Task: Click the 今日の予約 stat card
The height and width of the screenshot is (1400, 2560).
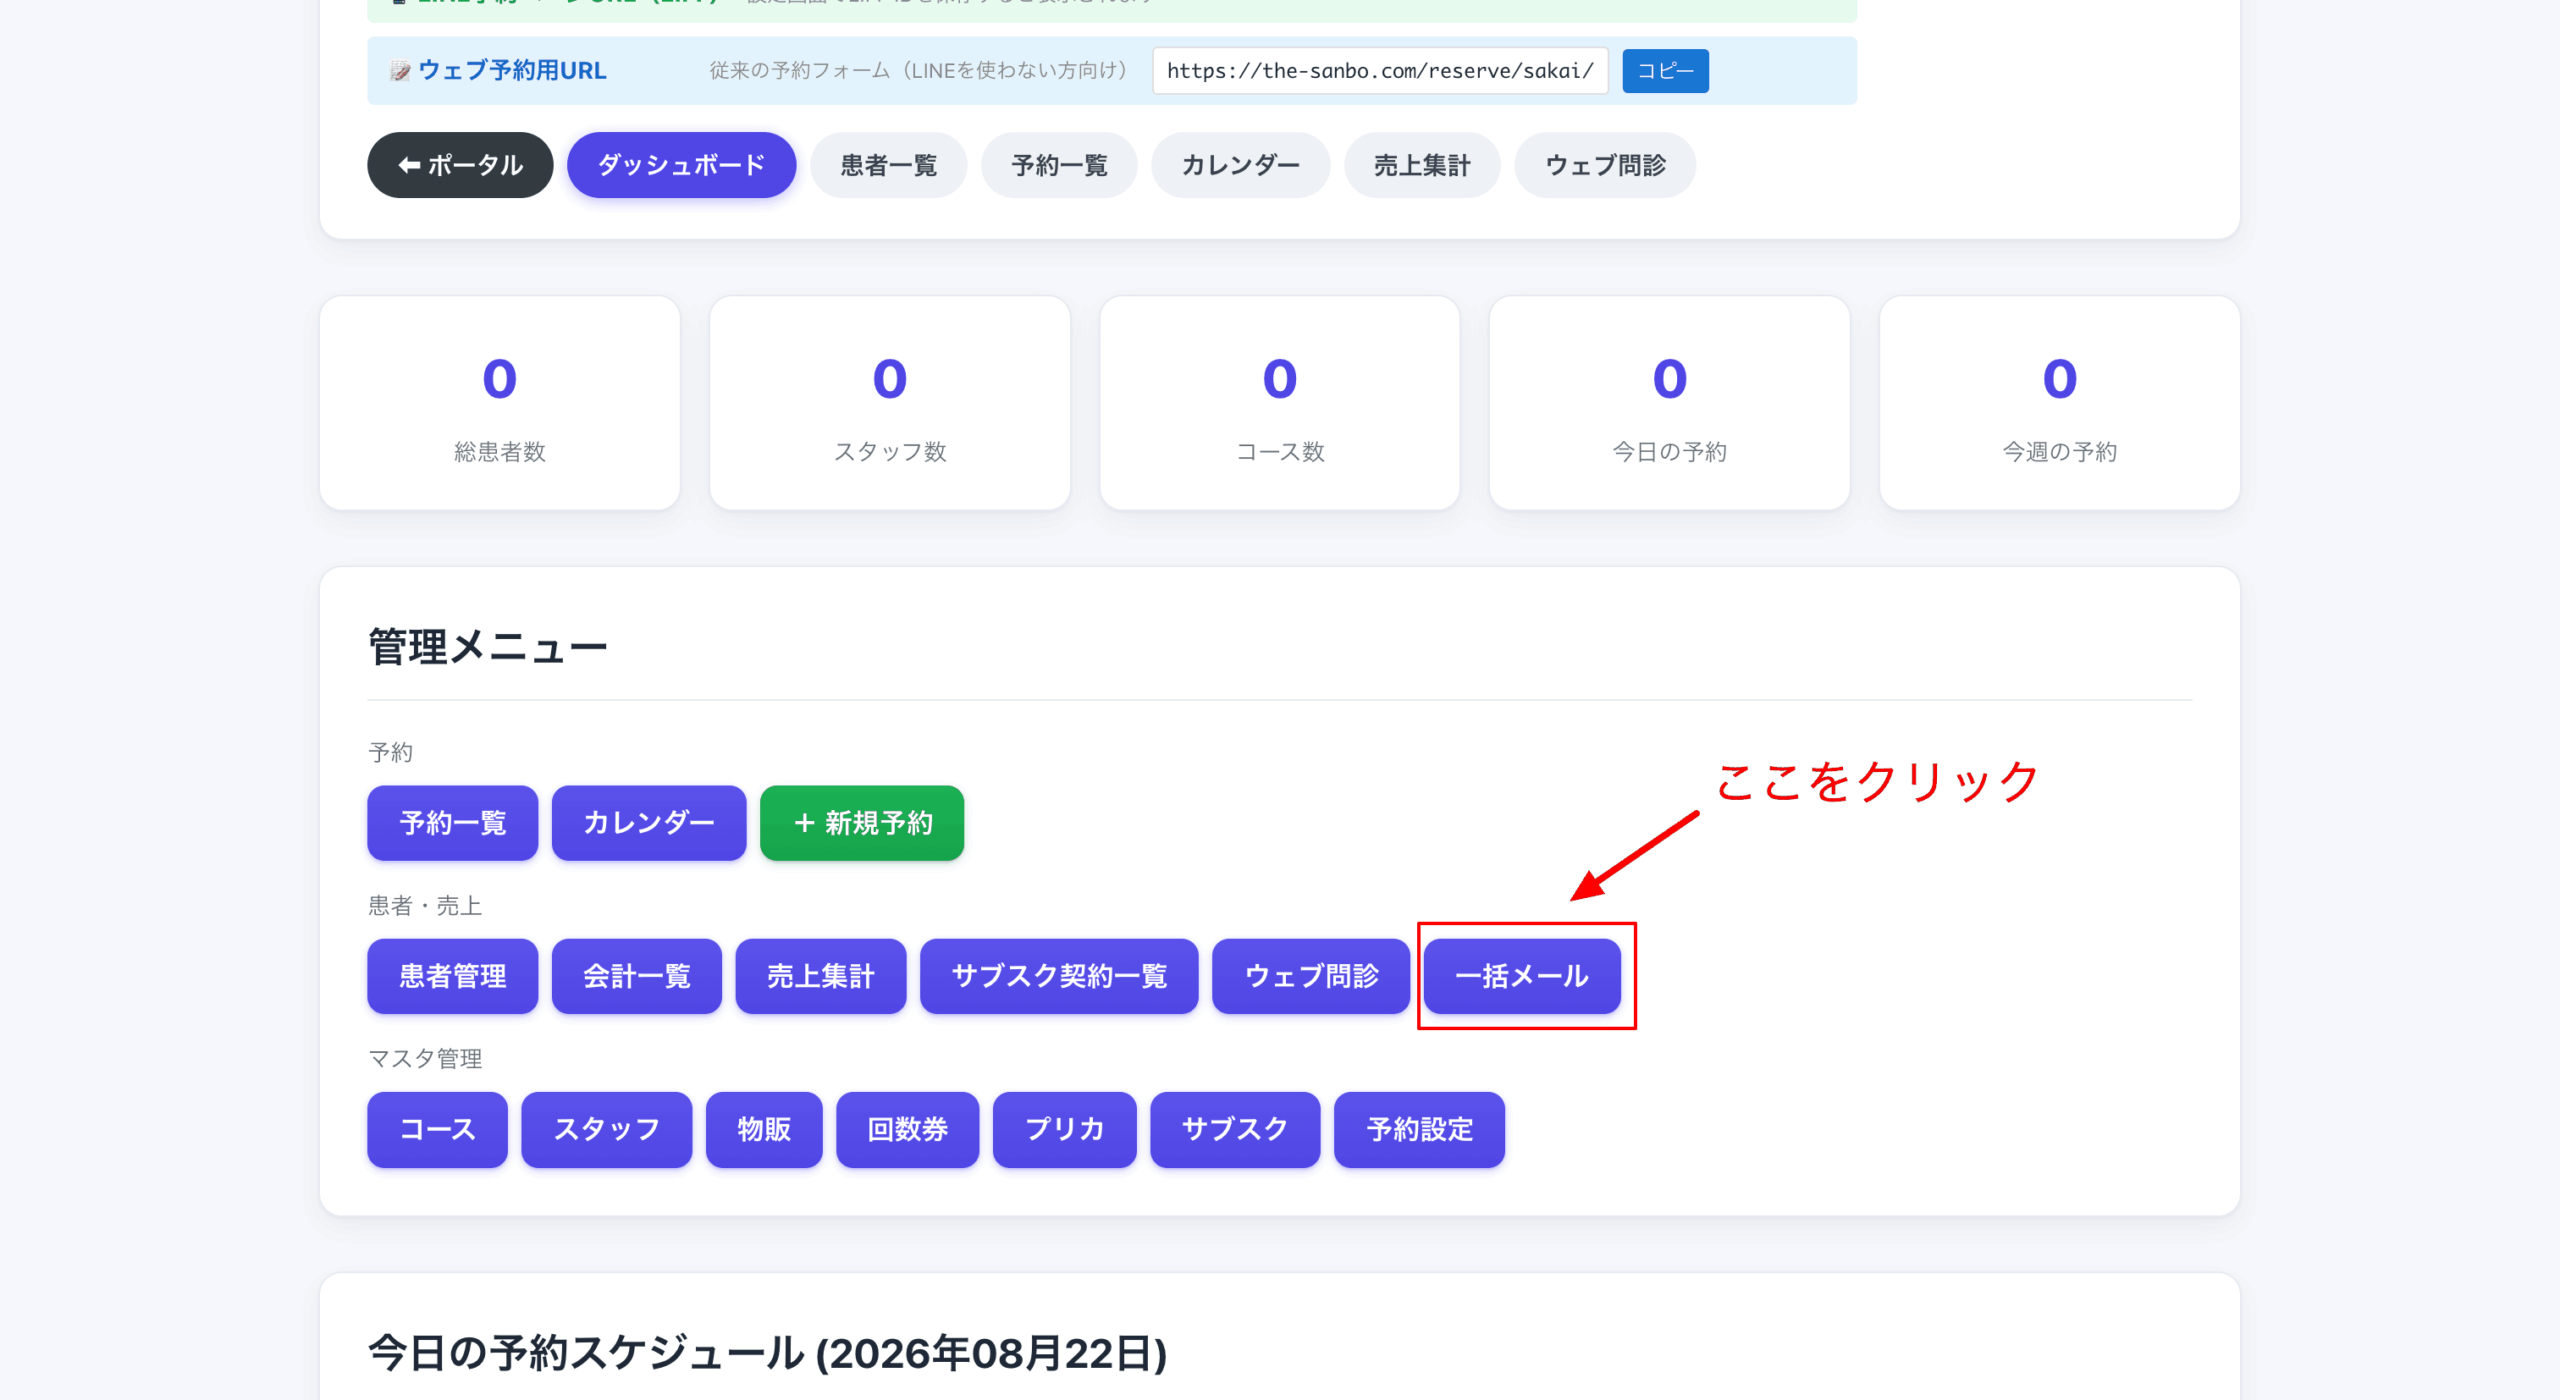Action: 1669,403
